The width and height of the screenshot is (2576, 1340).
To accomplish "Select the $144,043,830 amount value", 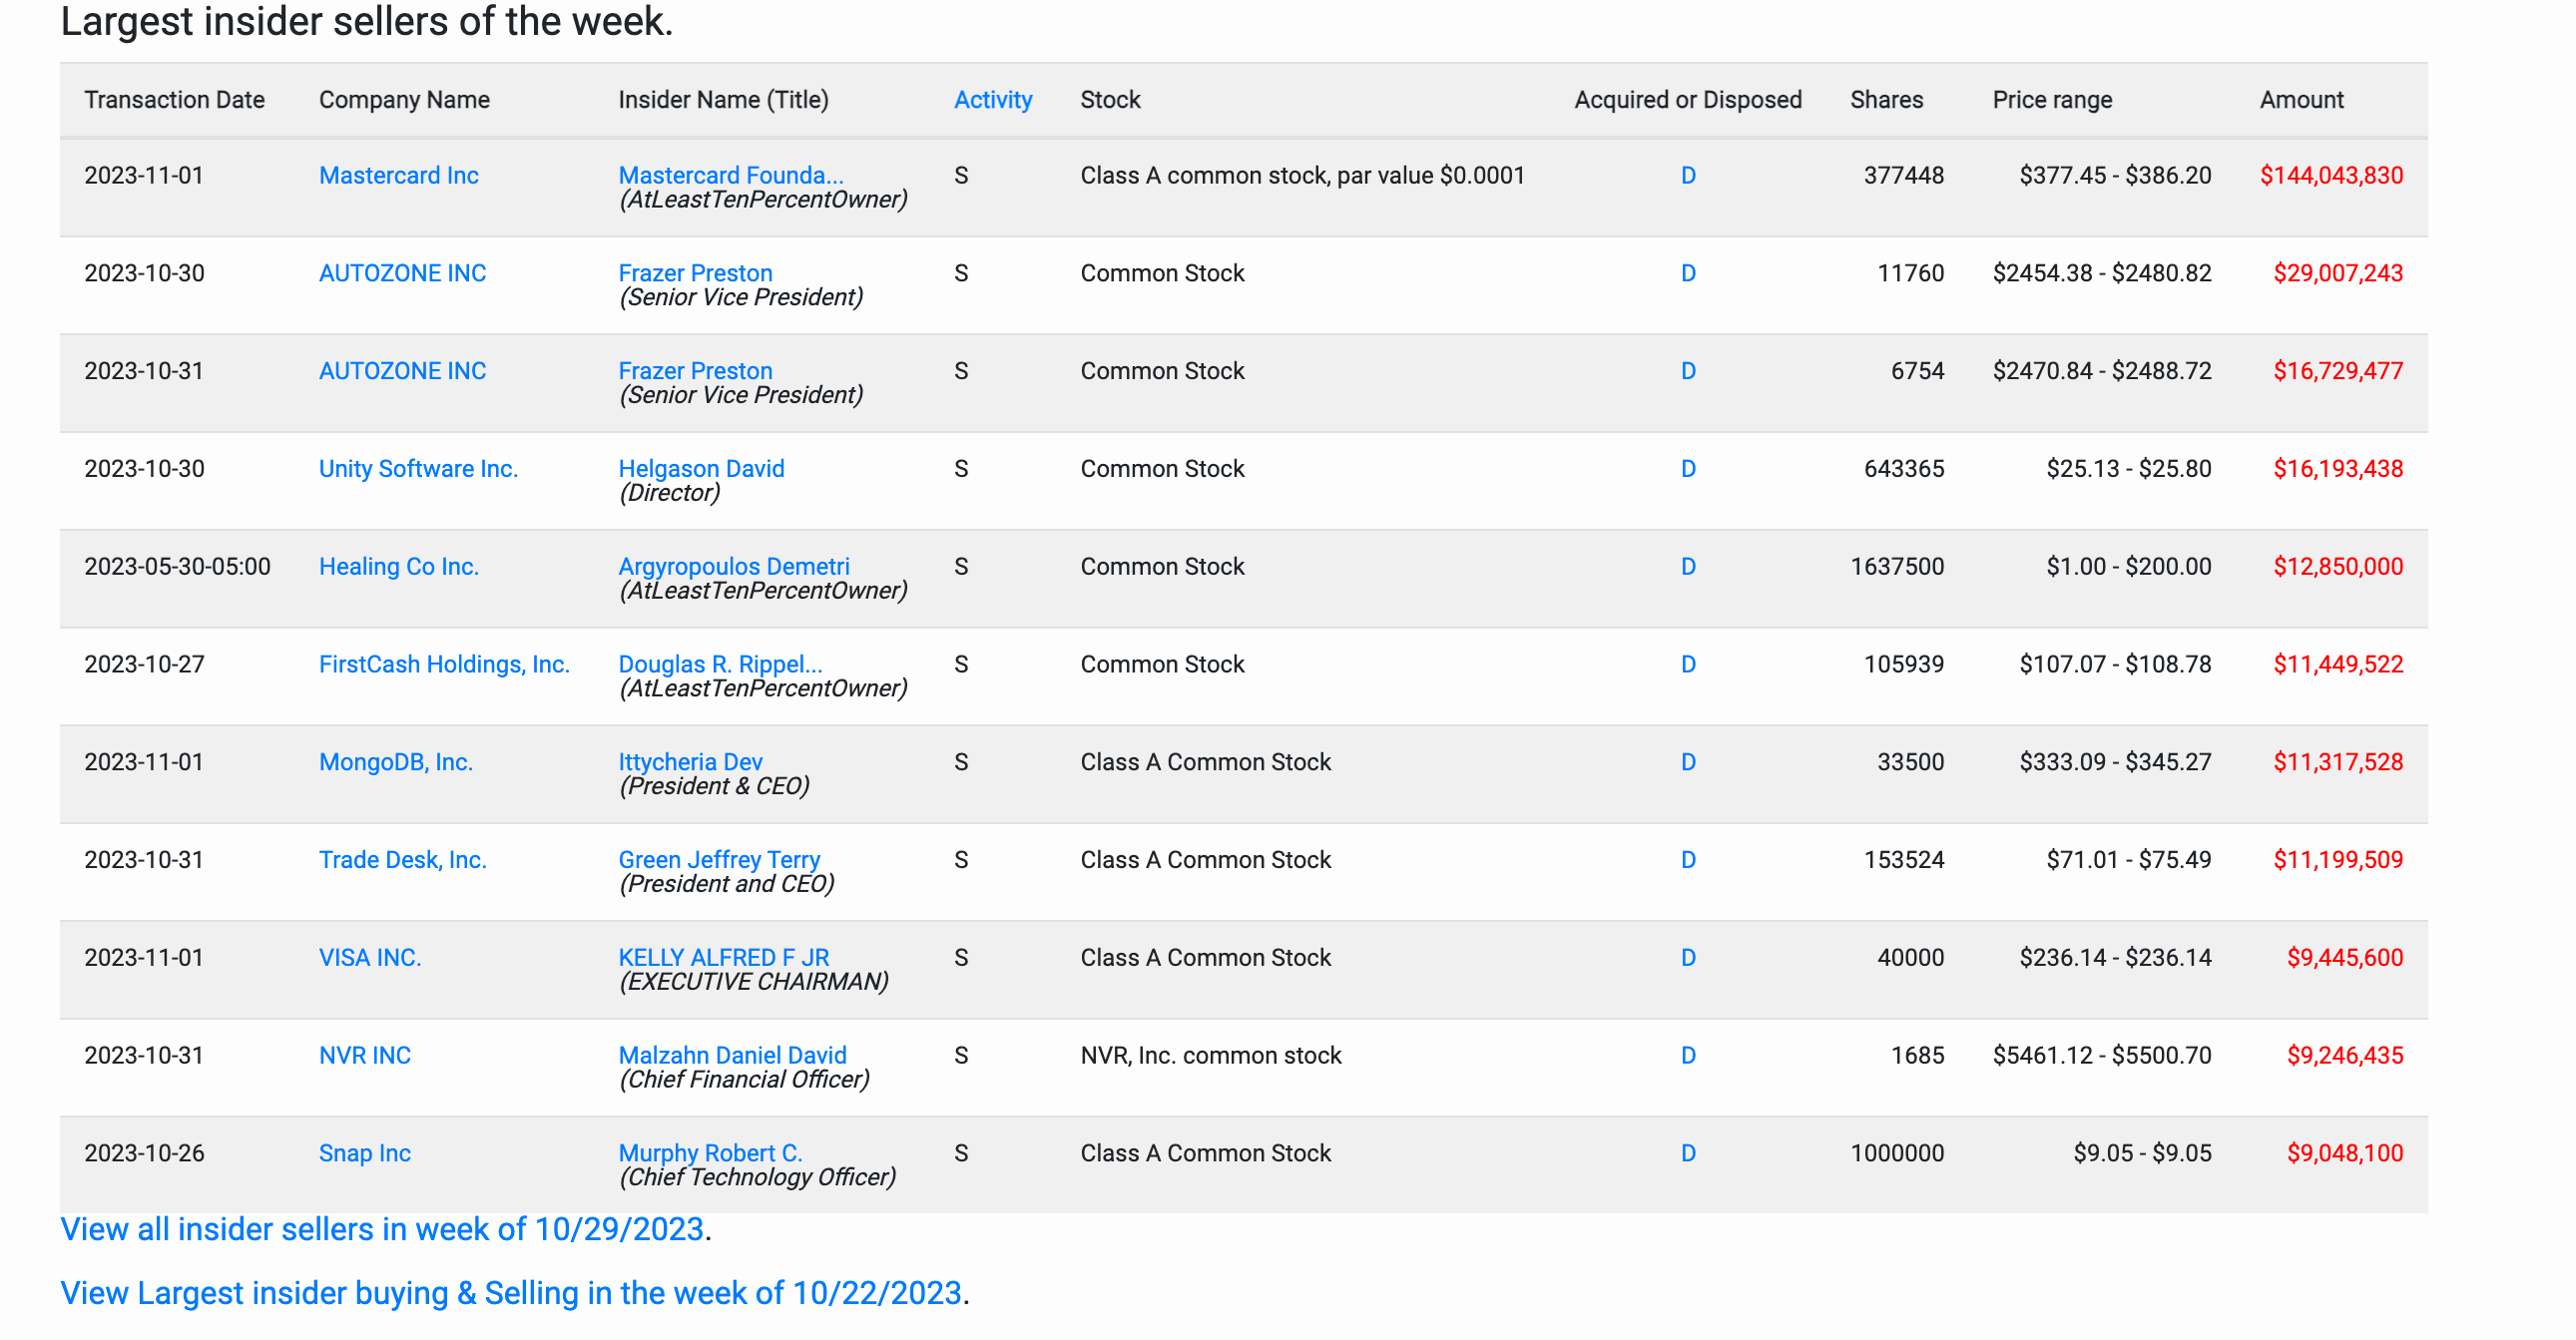I will (2331, 175).
